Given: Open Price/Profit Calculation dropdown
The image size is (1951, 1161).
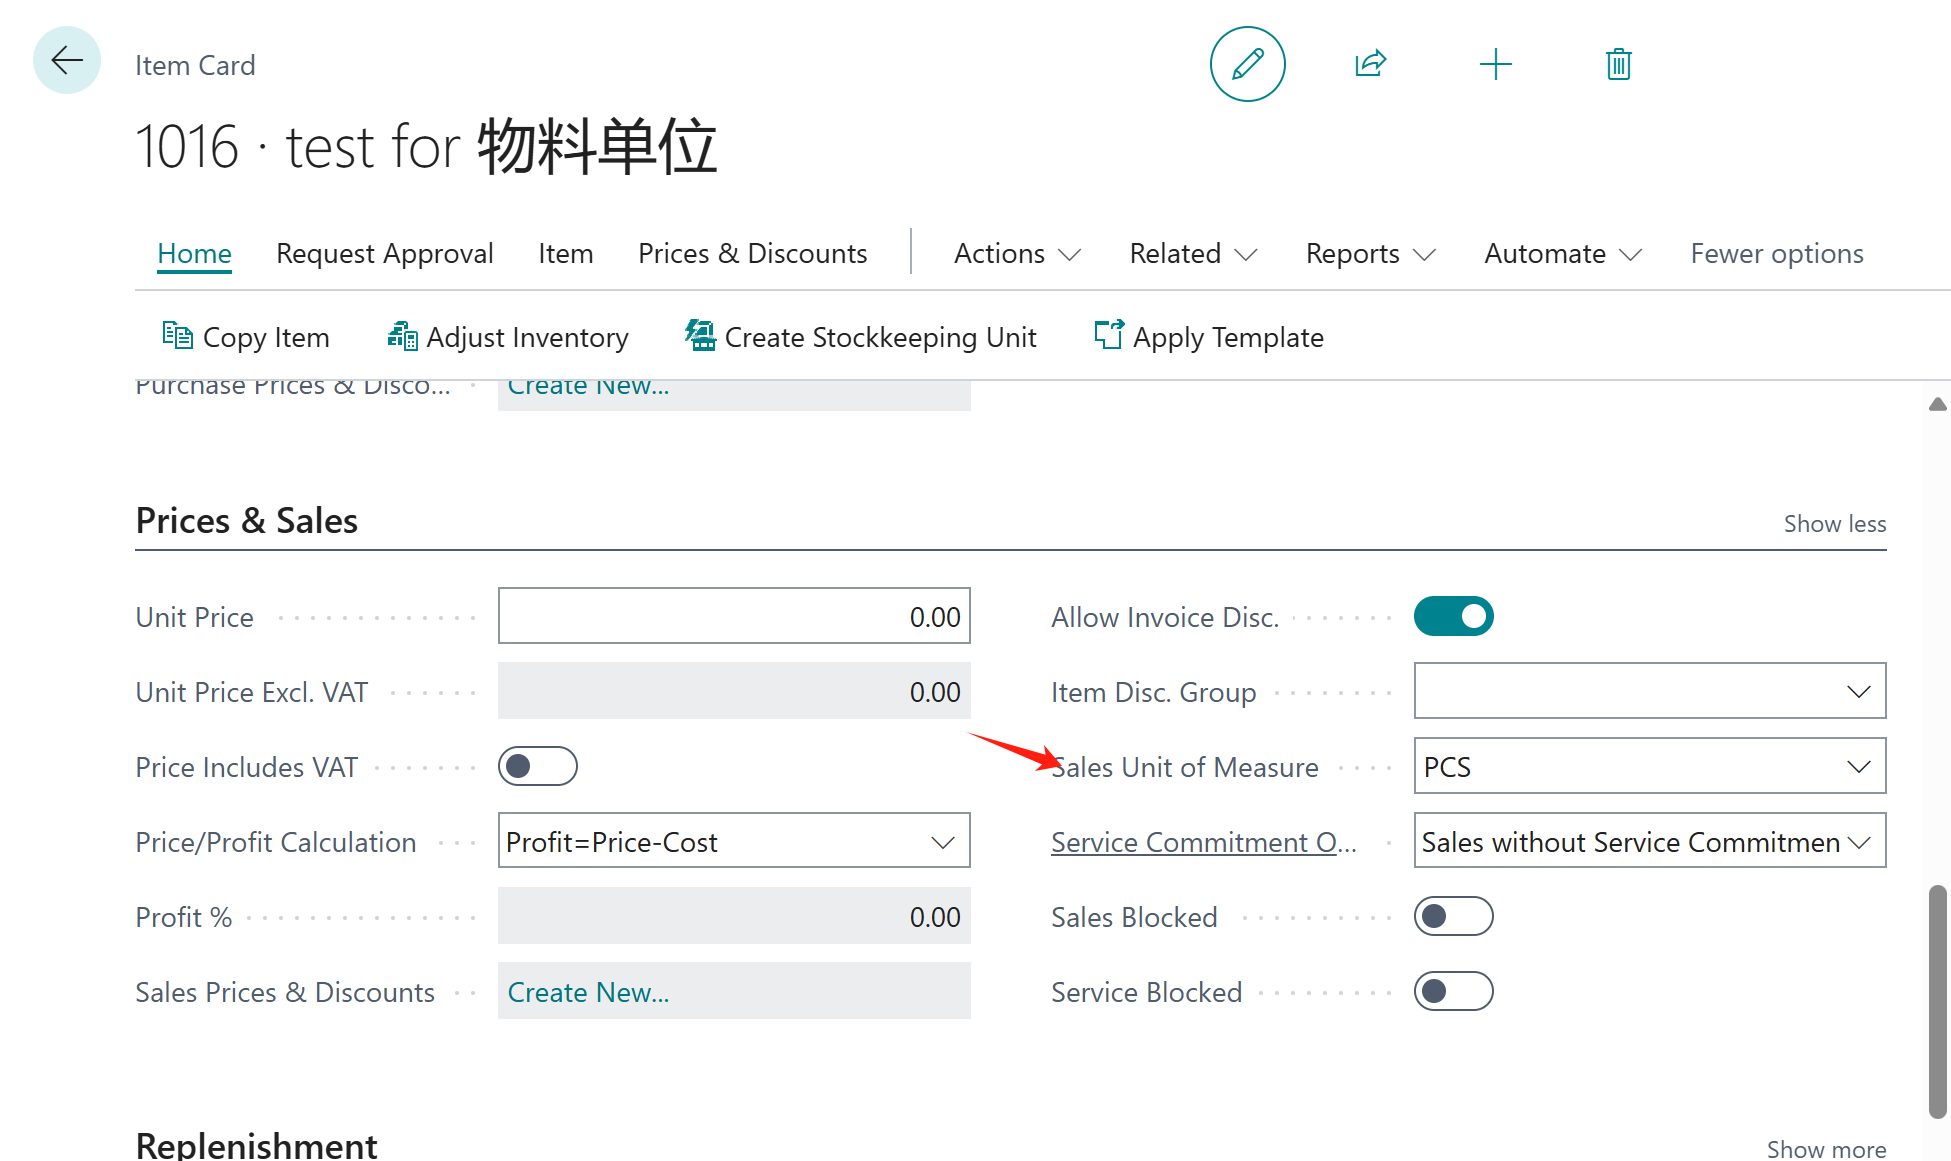Looking at the screenshot, I should 942,841.
